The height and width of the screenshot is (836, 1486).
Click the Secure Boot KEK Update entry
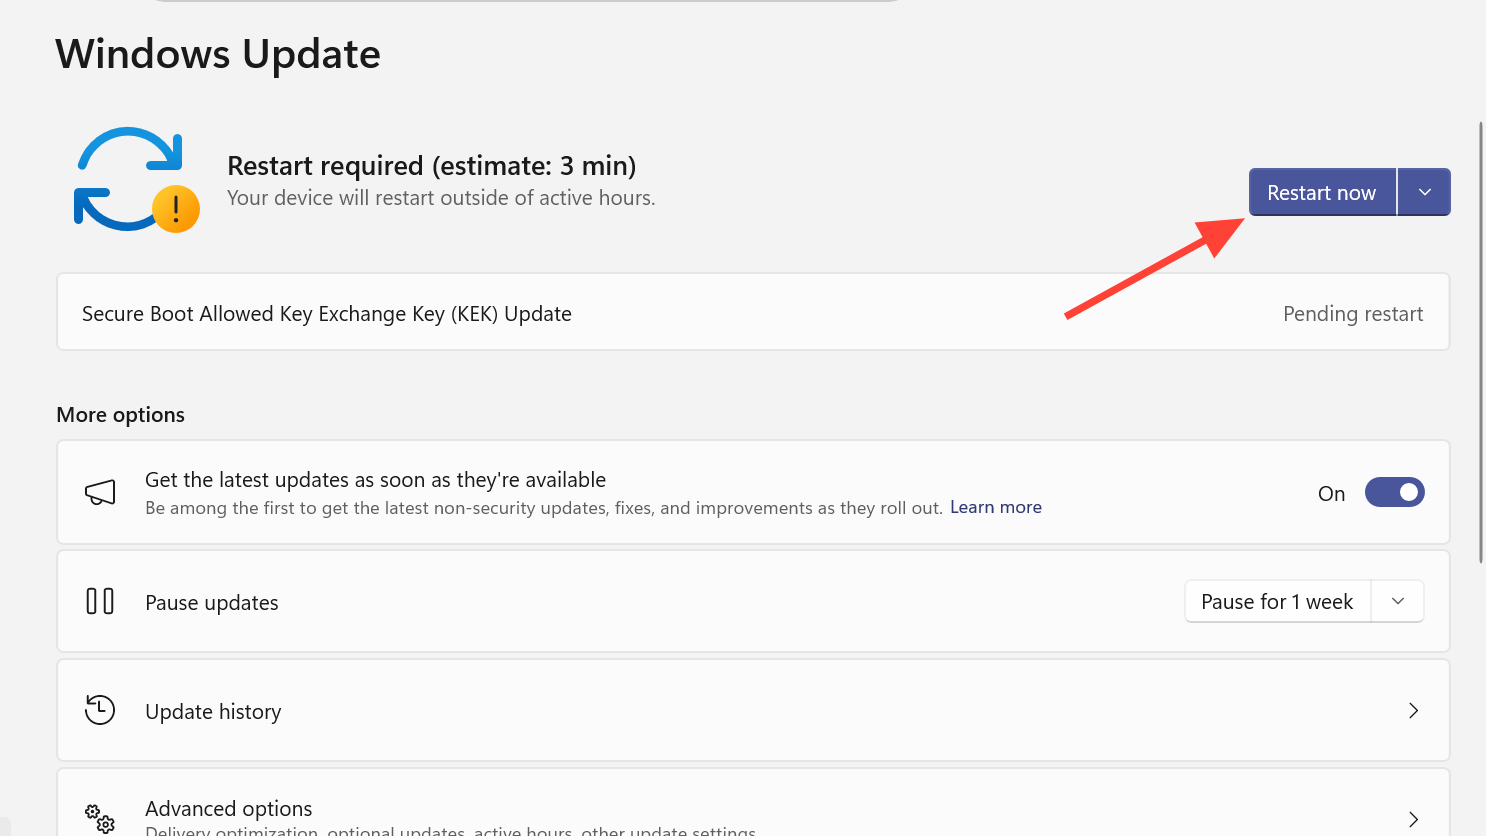[x=327, y=314]
